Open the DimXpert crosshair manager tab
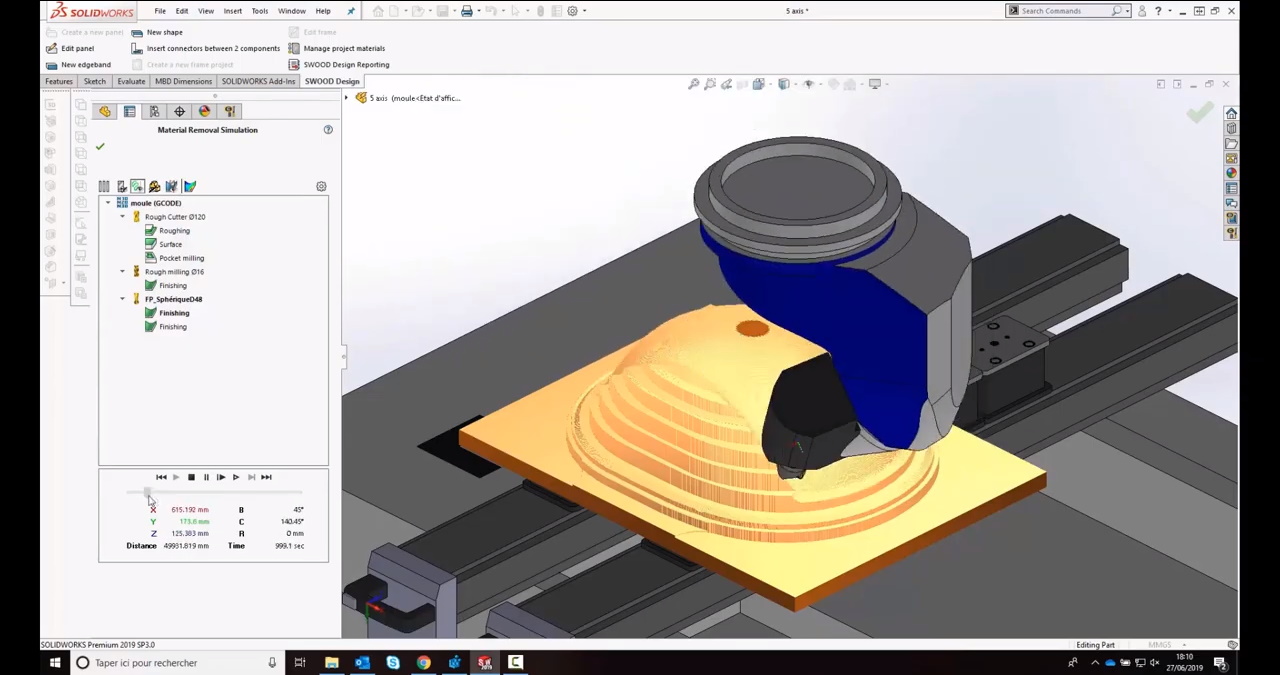The image size is (1280, 675). [x=179, y=112]
